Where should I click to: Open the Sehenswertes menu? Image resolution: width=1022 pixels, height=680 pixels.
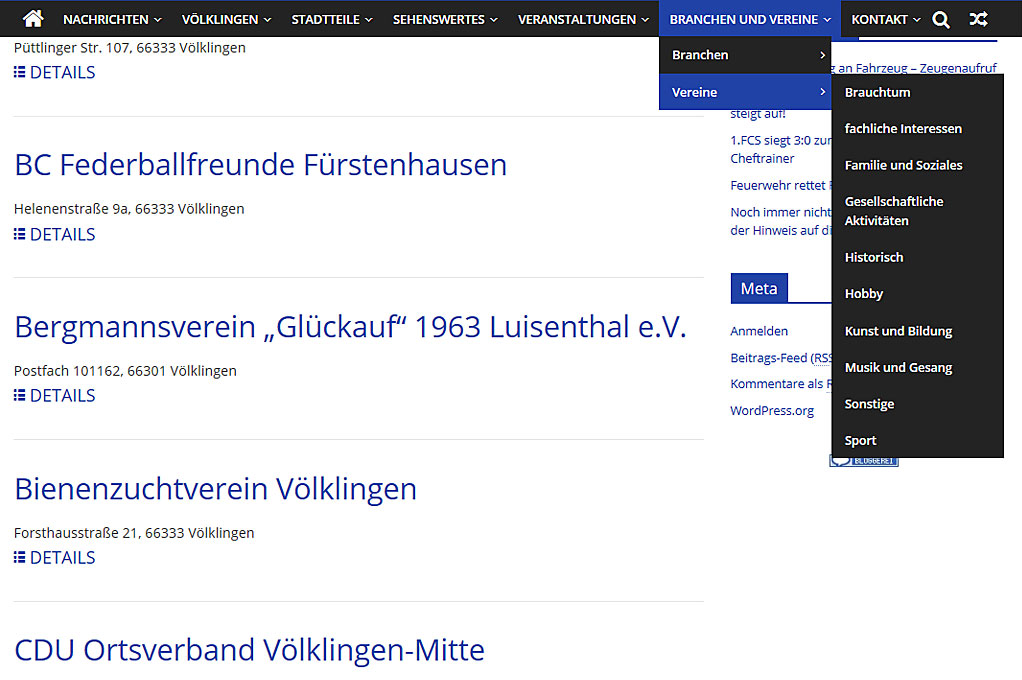click(444, 19)
